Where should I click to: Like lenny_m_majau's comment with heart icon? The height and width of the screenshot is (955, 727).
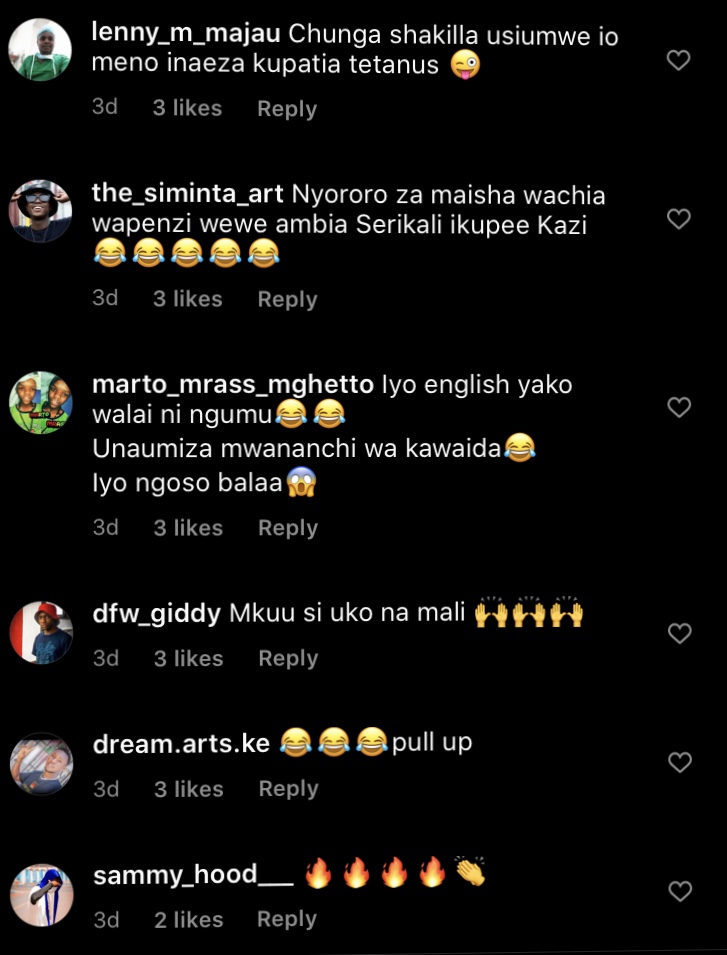[678, 60]
